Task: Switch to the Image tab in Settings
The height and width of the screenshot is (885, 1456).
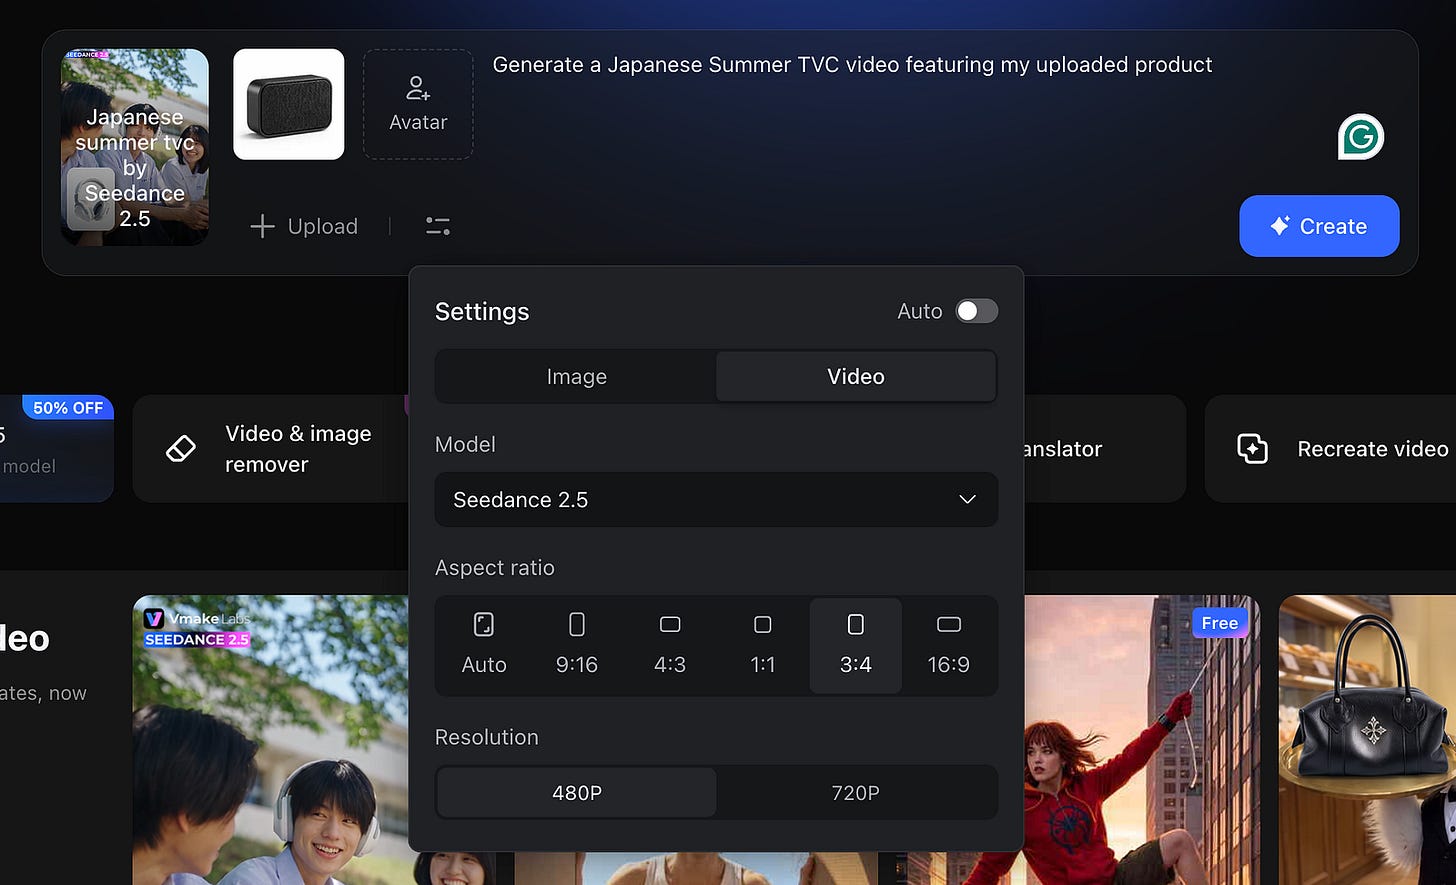Action: pyautogui.click(x=577, y=376)
